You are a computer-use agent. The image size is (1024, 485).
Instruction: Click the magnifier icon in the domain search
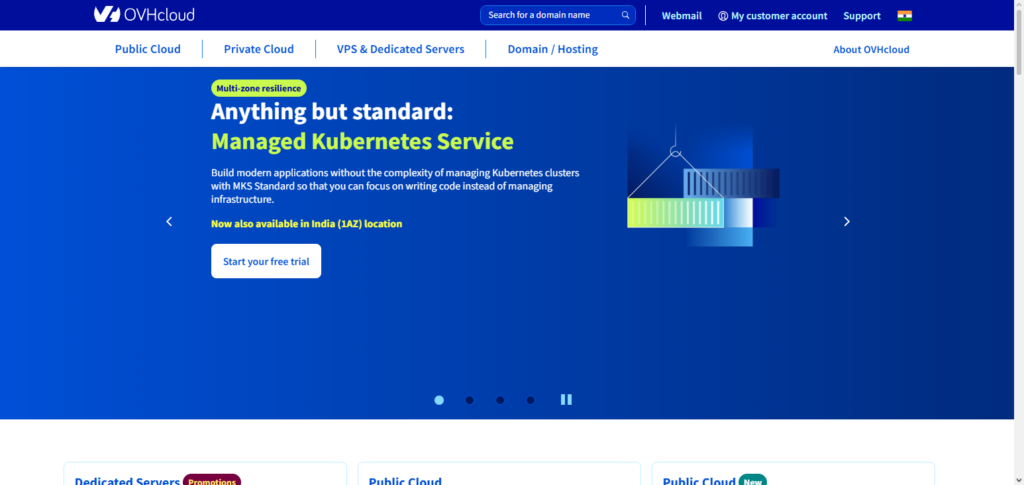626,15
